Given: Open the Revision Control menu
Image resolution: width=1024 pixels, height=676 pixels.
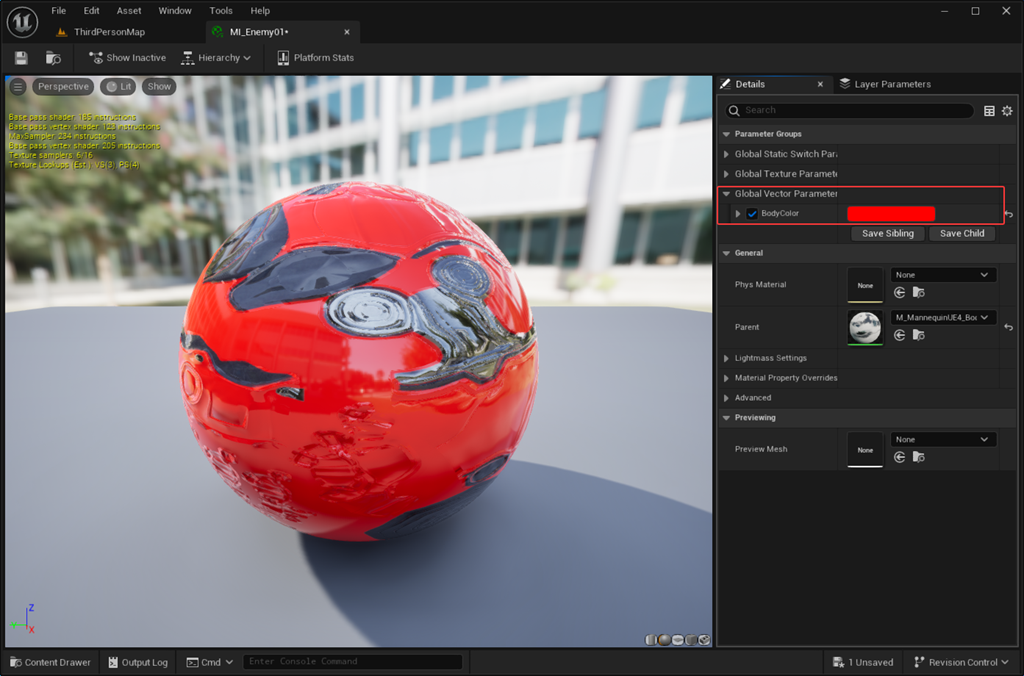Looking at the screenshot, I should click(961, 662).
